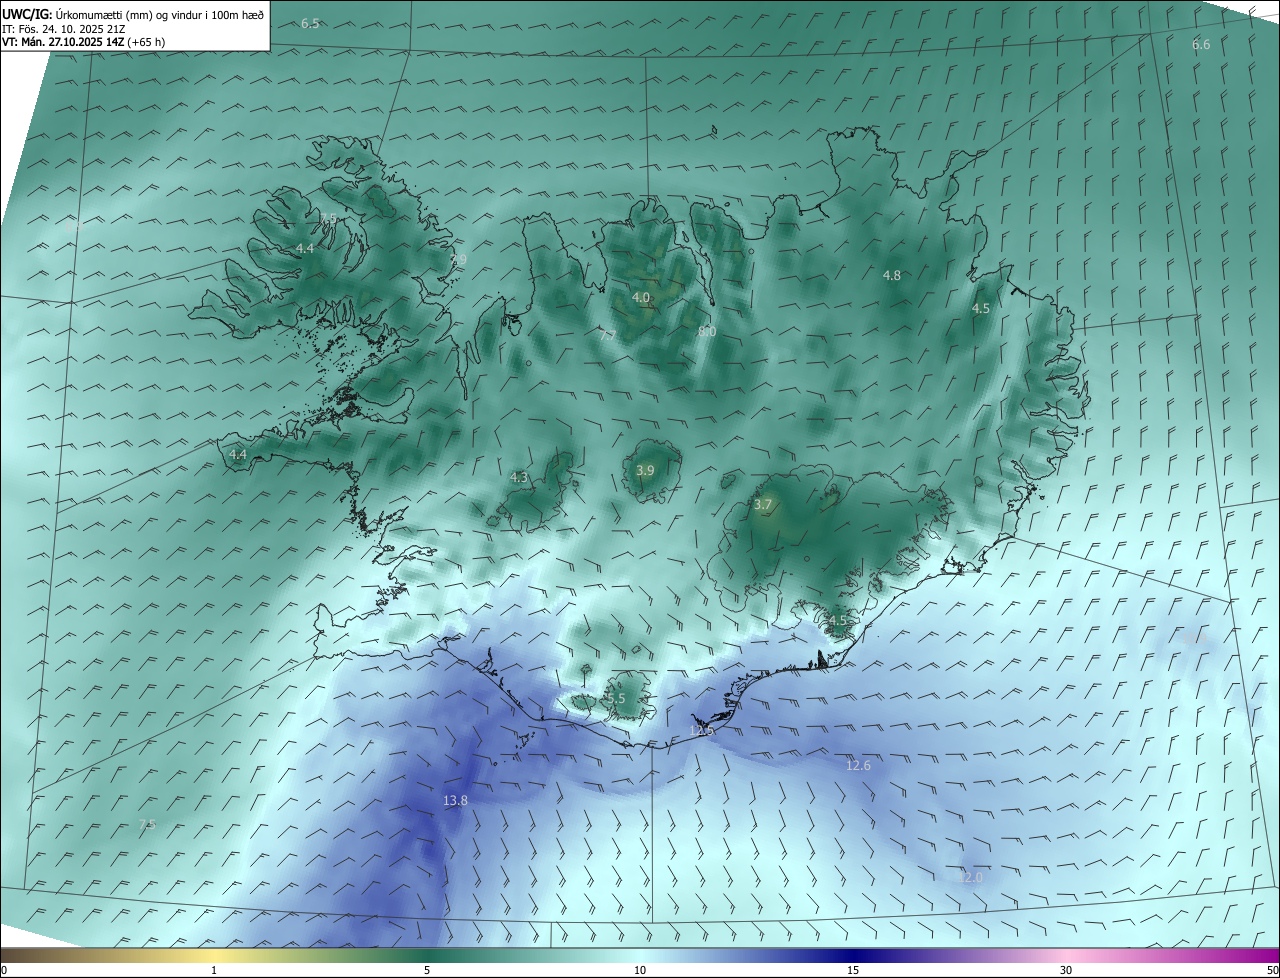Click the 5.5 value label
This screenshot has height=978, width=1280.
(x=616, y=698)
